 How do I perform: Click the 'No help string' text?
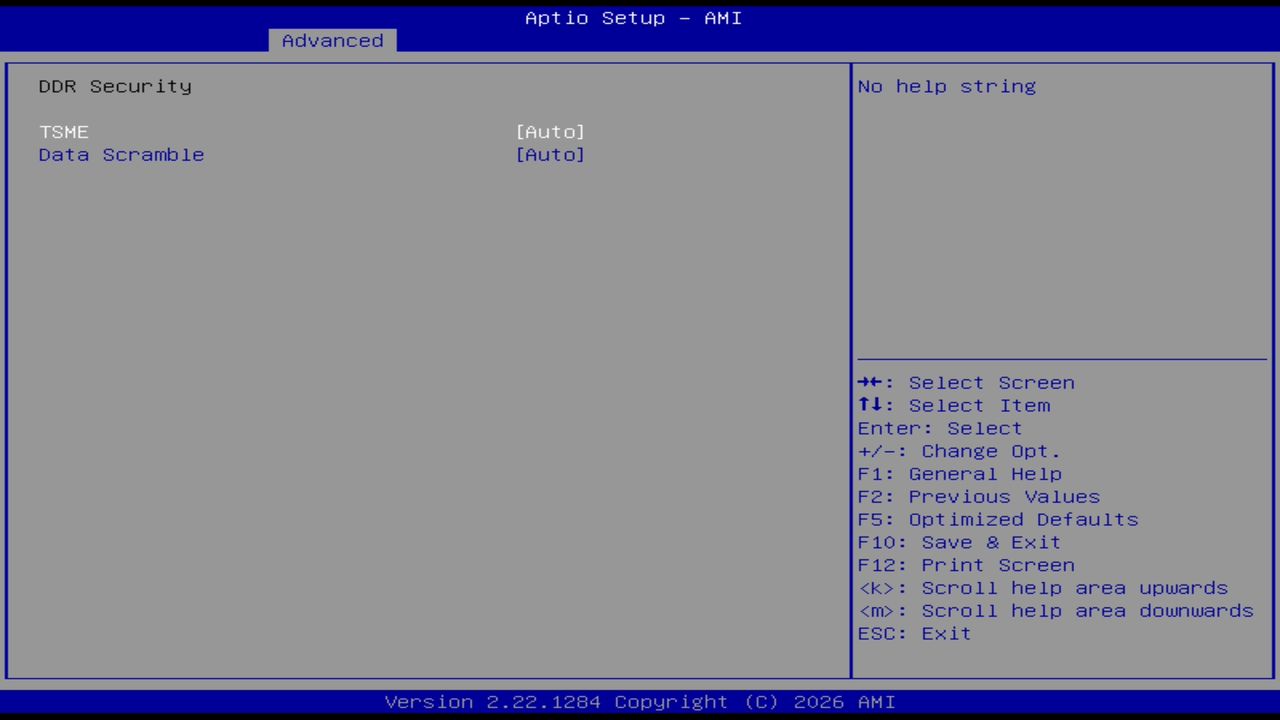pyautogui.click(x=947, y=86)
